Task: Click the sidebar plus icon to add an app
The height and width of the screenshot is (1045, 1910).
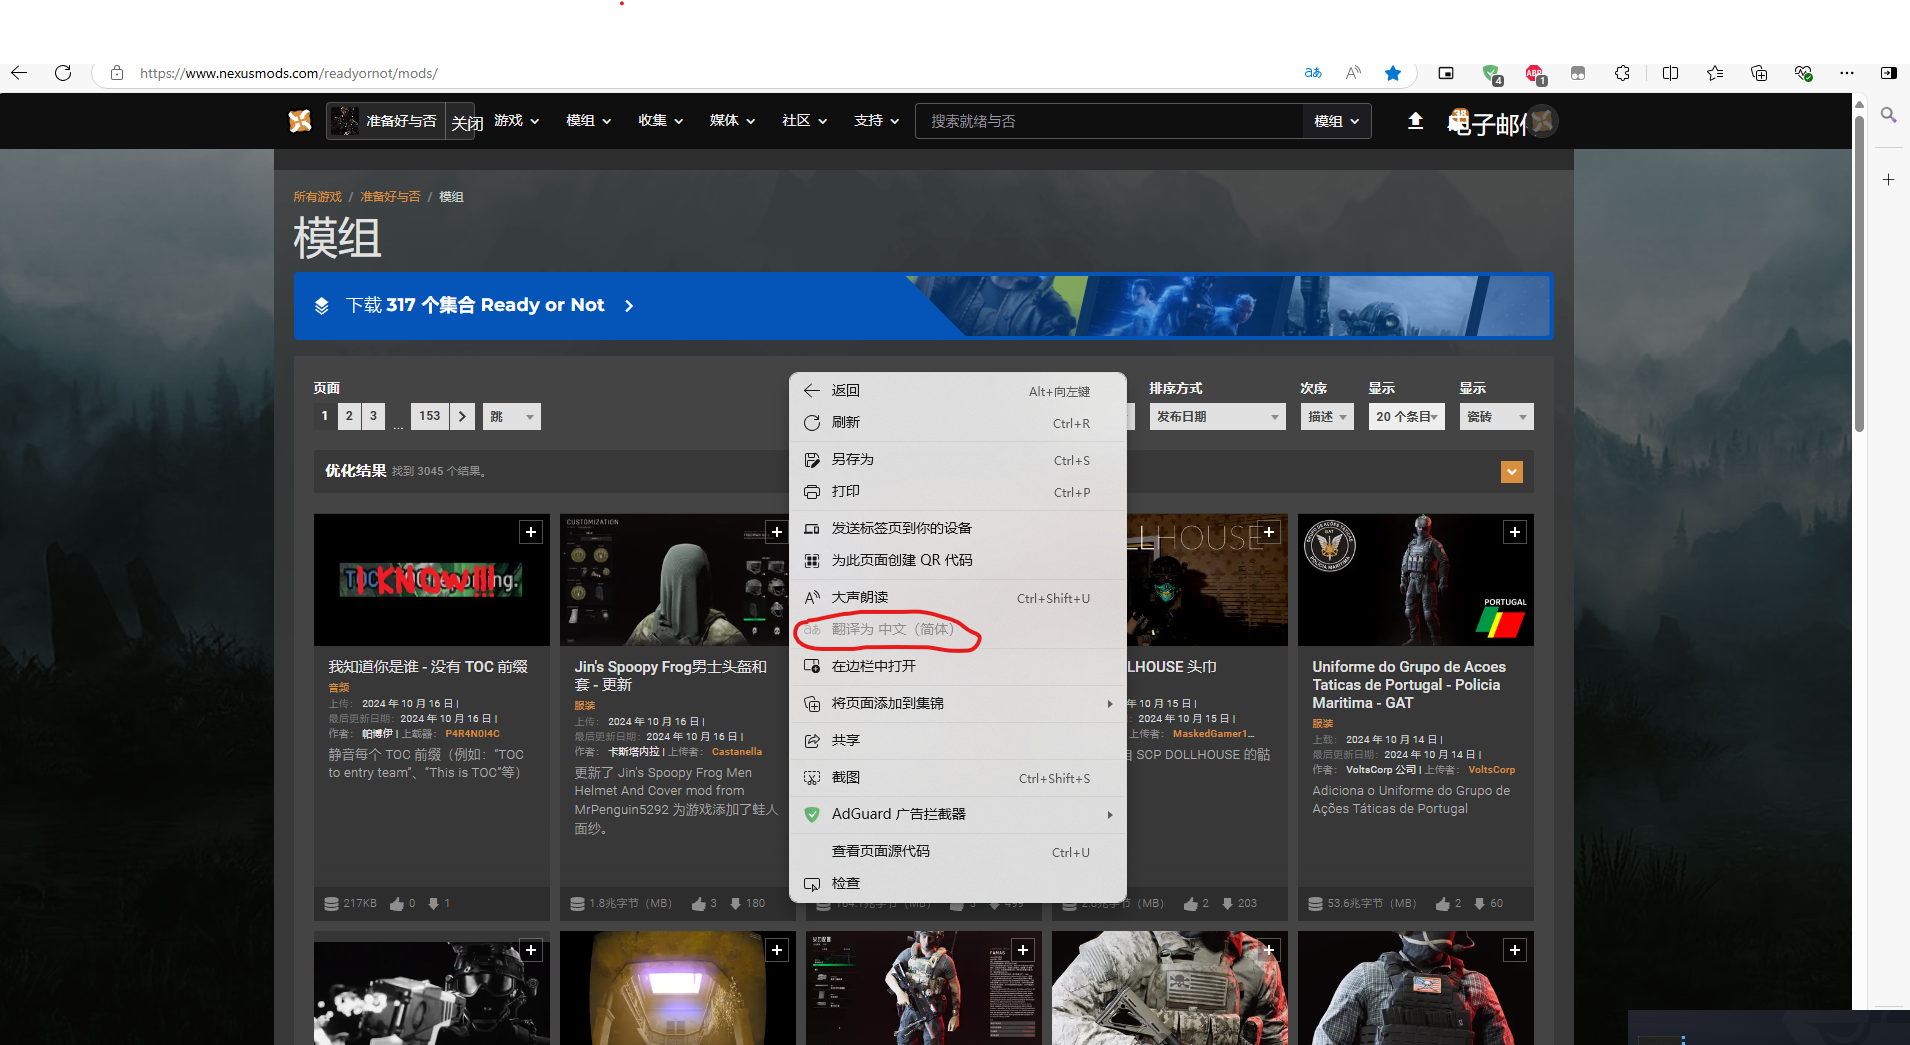Action: [x=1888, y=180]
